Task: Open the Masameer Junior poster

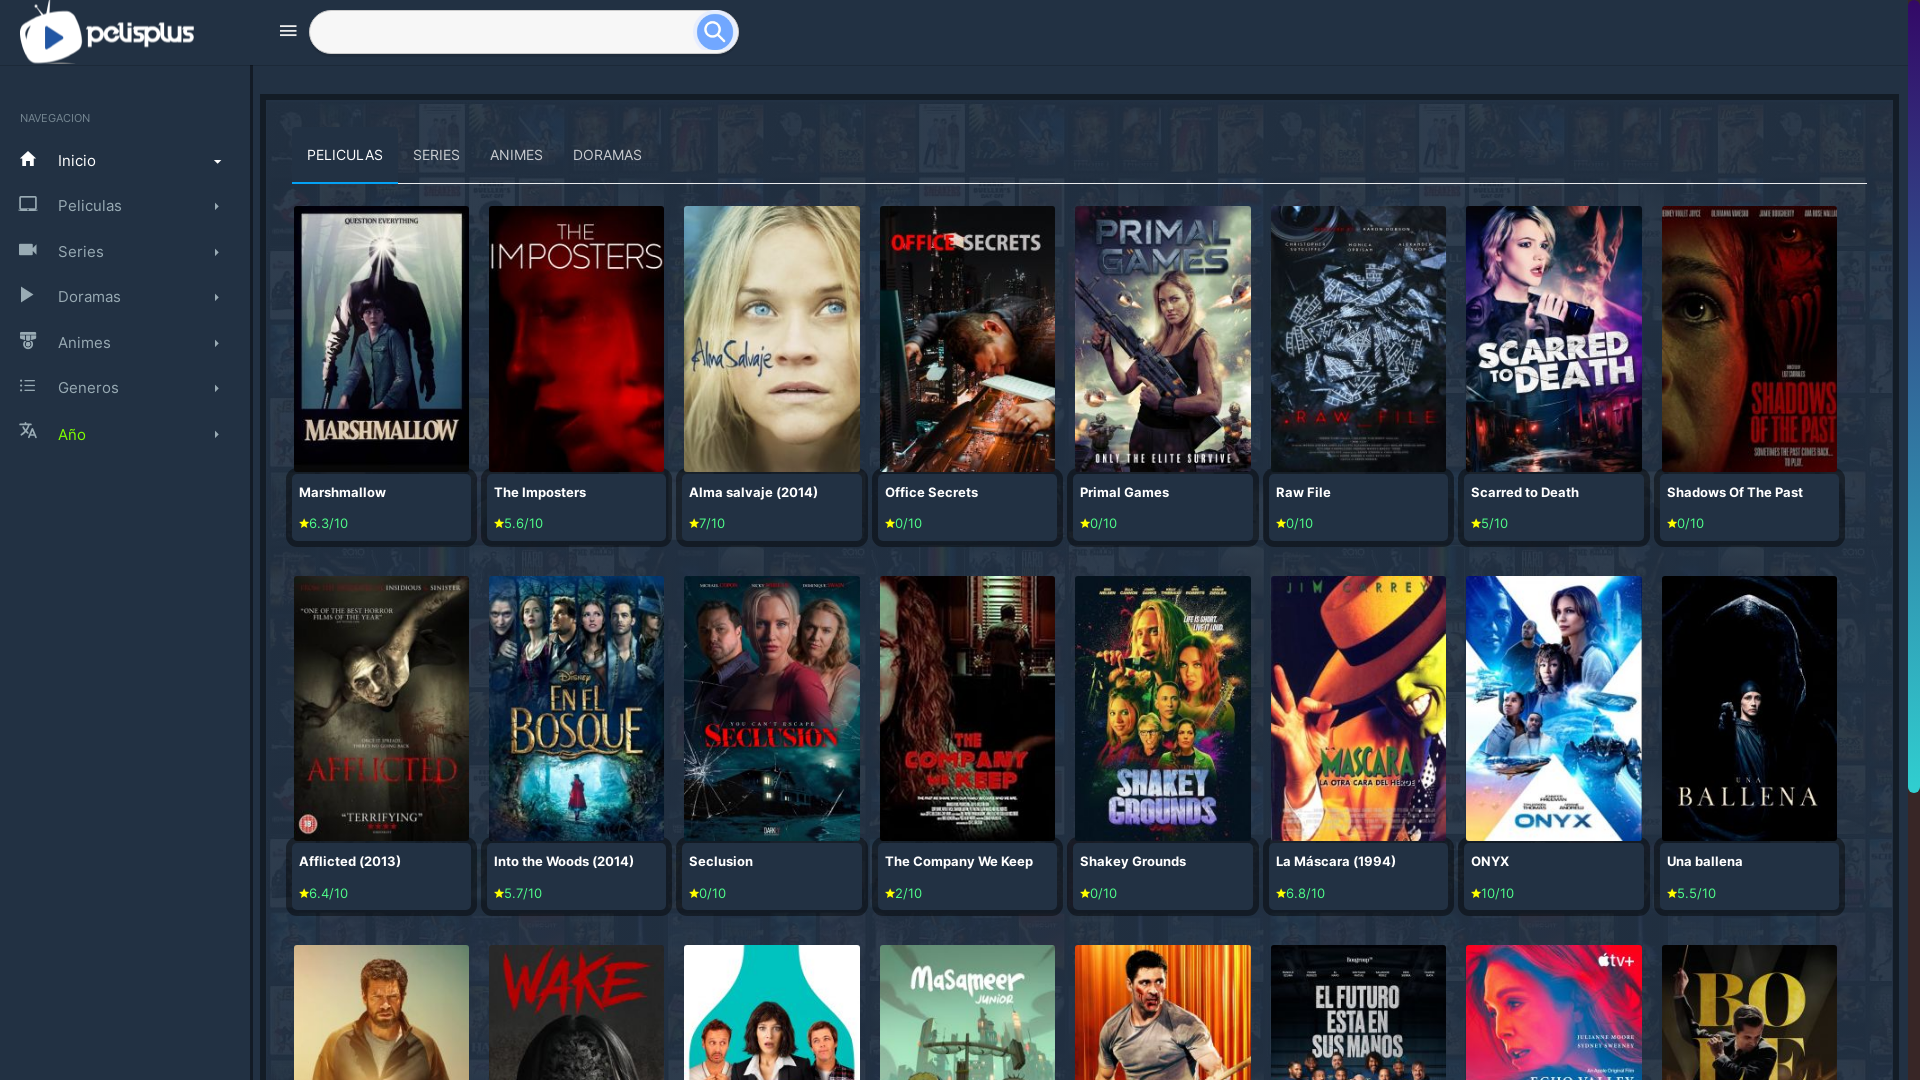Action: tap(967, 1012)
